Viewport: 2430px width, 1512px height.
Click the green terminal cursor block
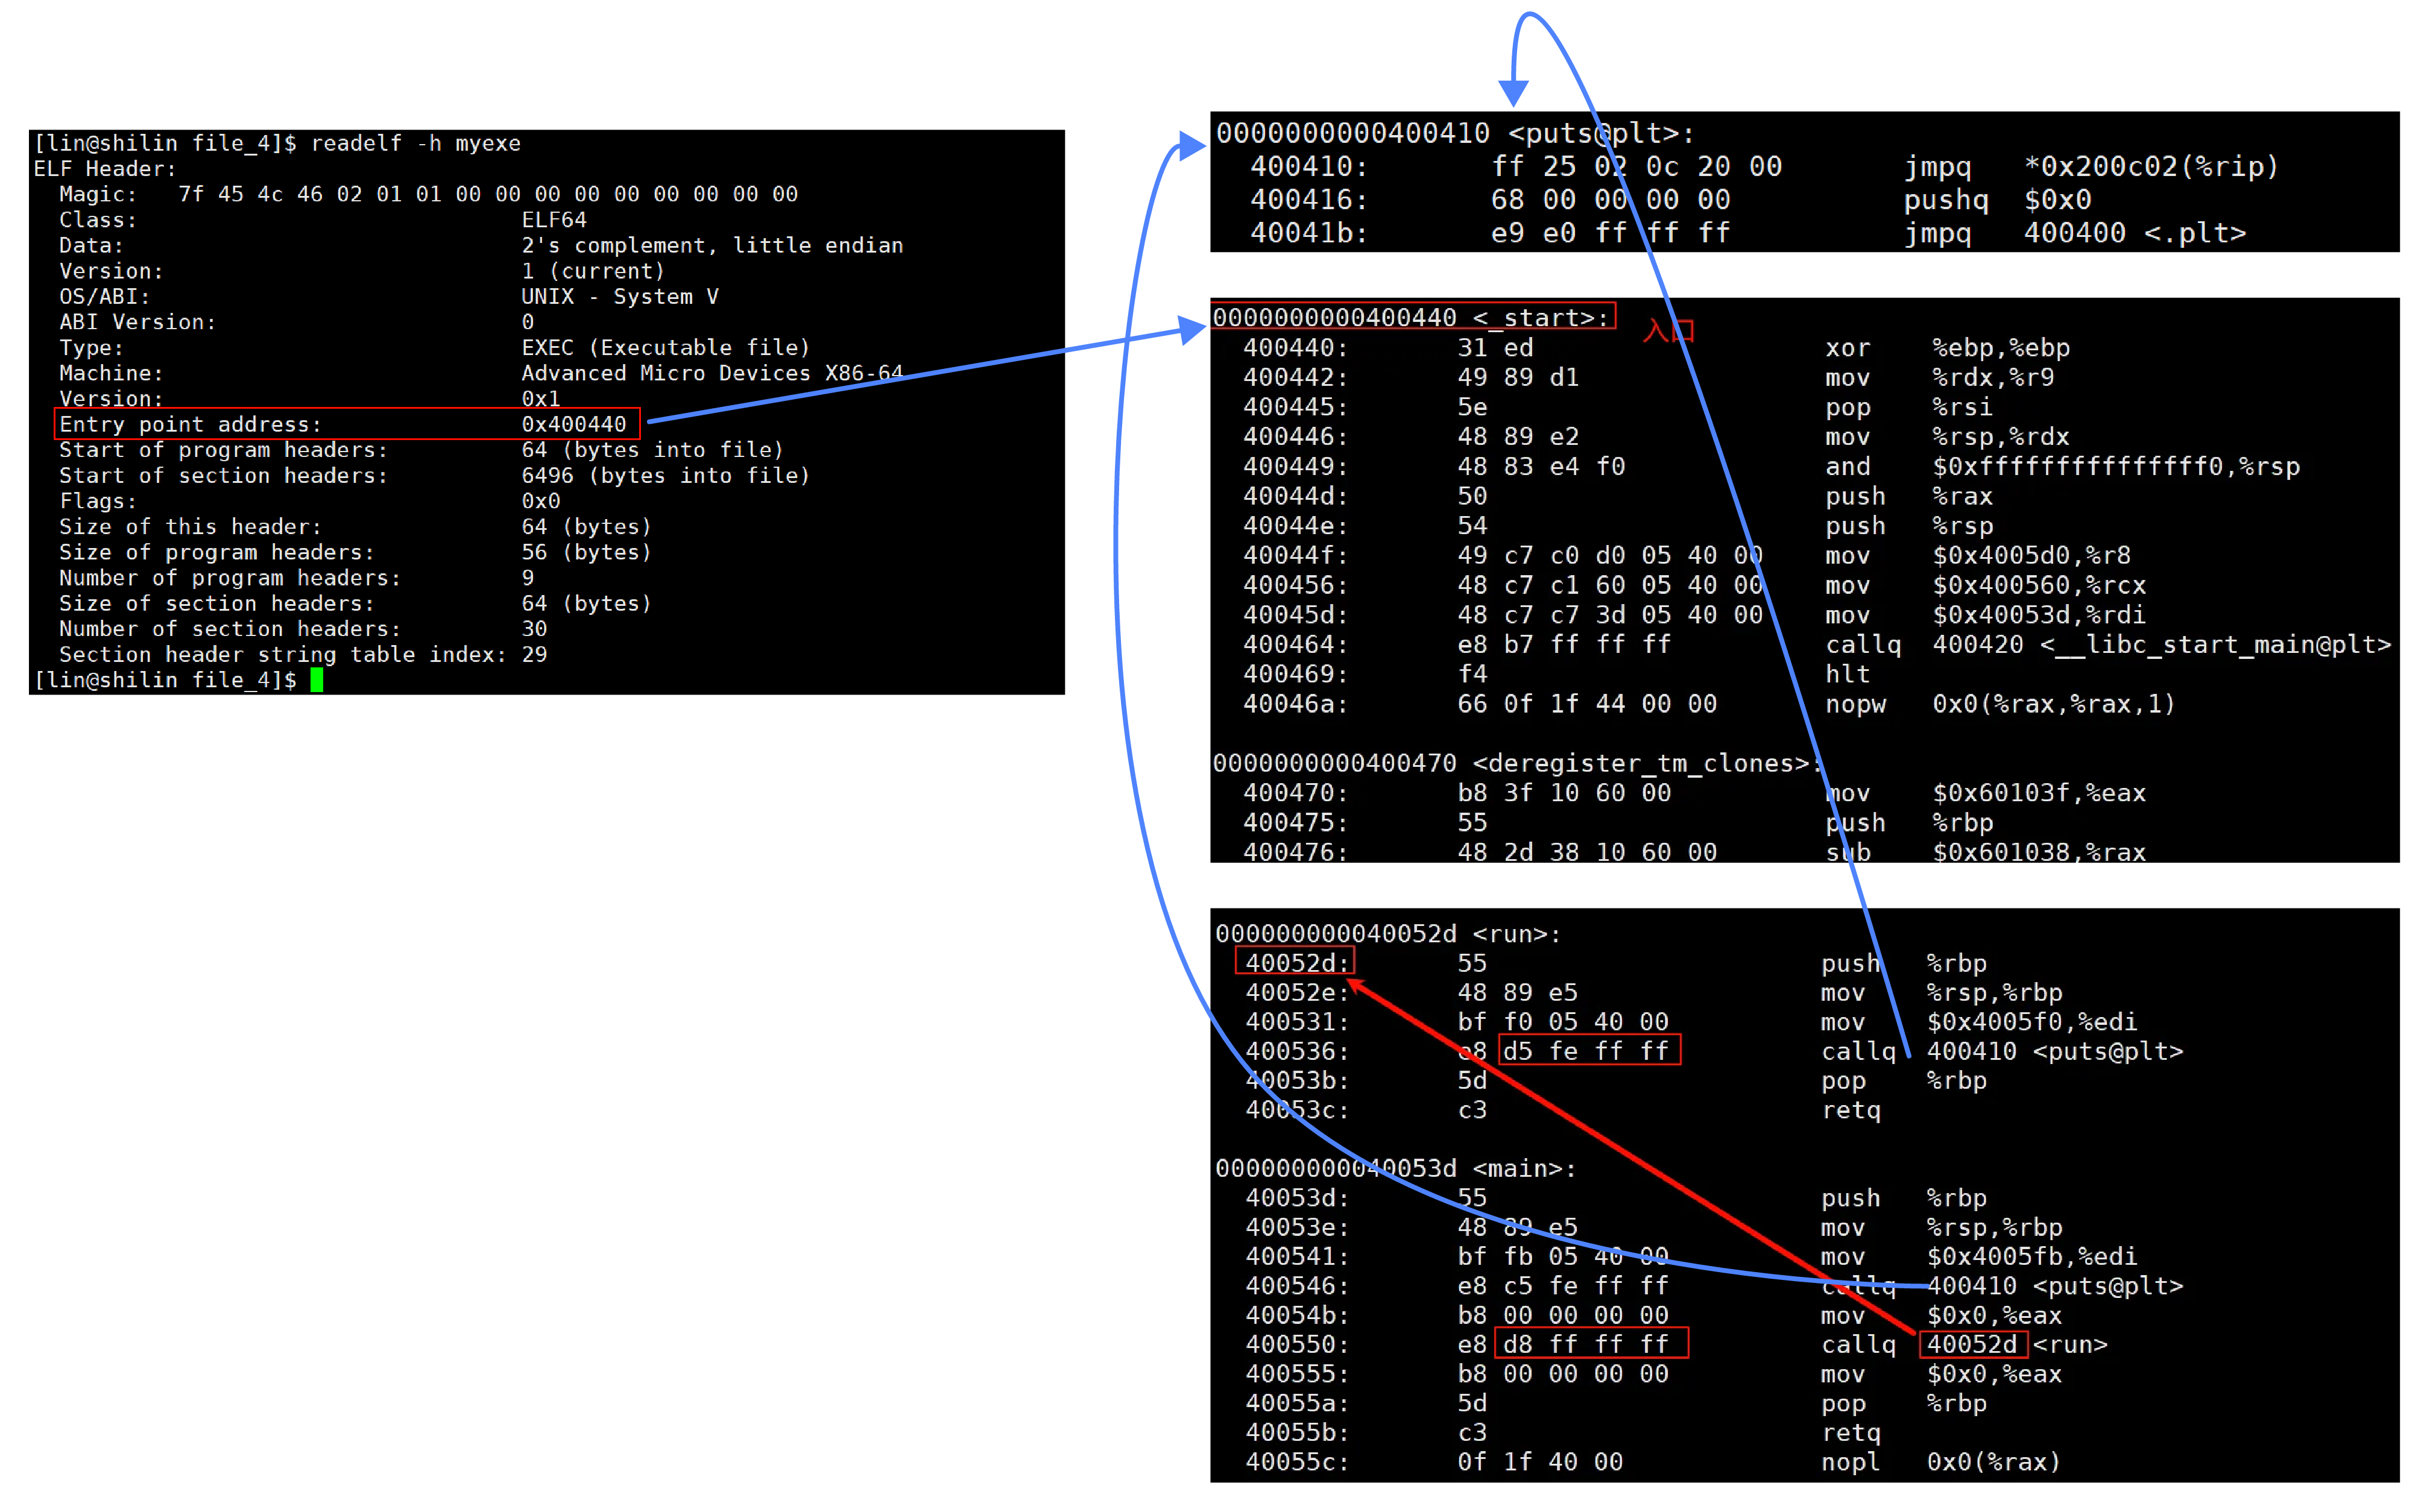(x=316, y=680)
